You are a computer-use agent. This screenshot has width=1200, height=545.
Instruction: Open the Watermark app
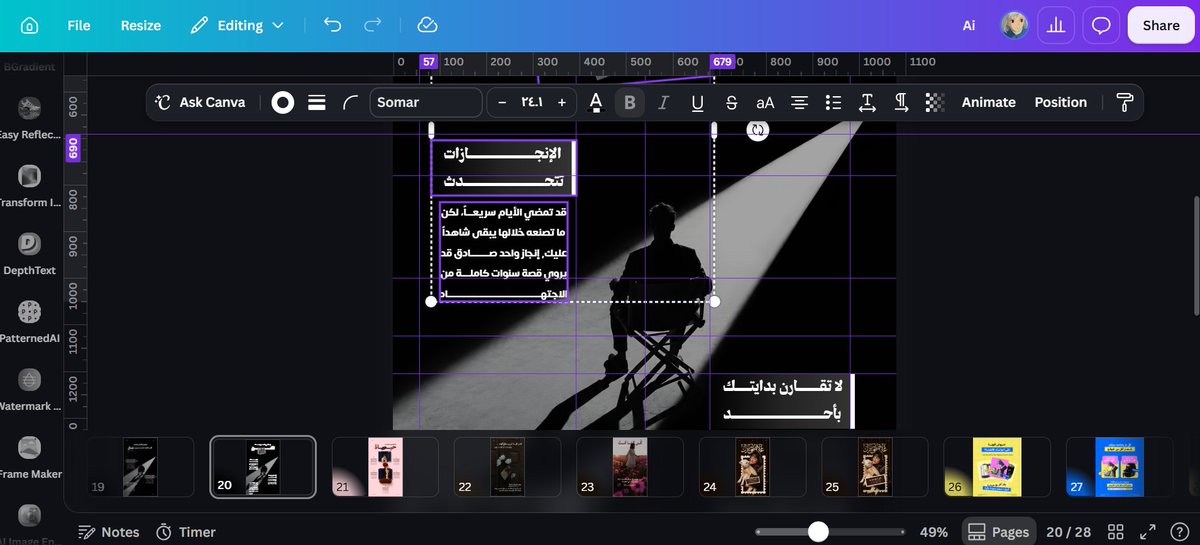29,390
